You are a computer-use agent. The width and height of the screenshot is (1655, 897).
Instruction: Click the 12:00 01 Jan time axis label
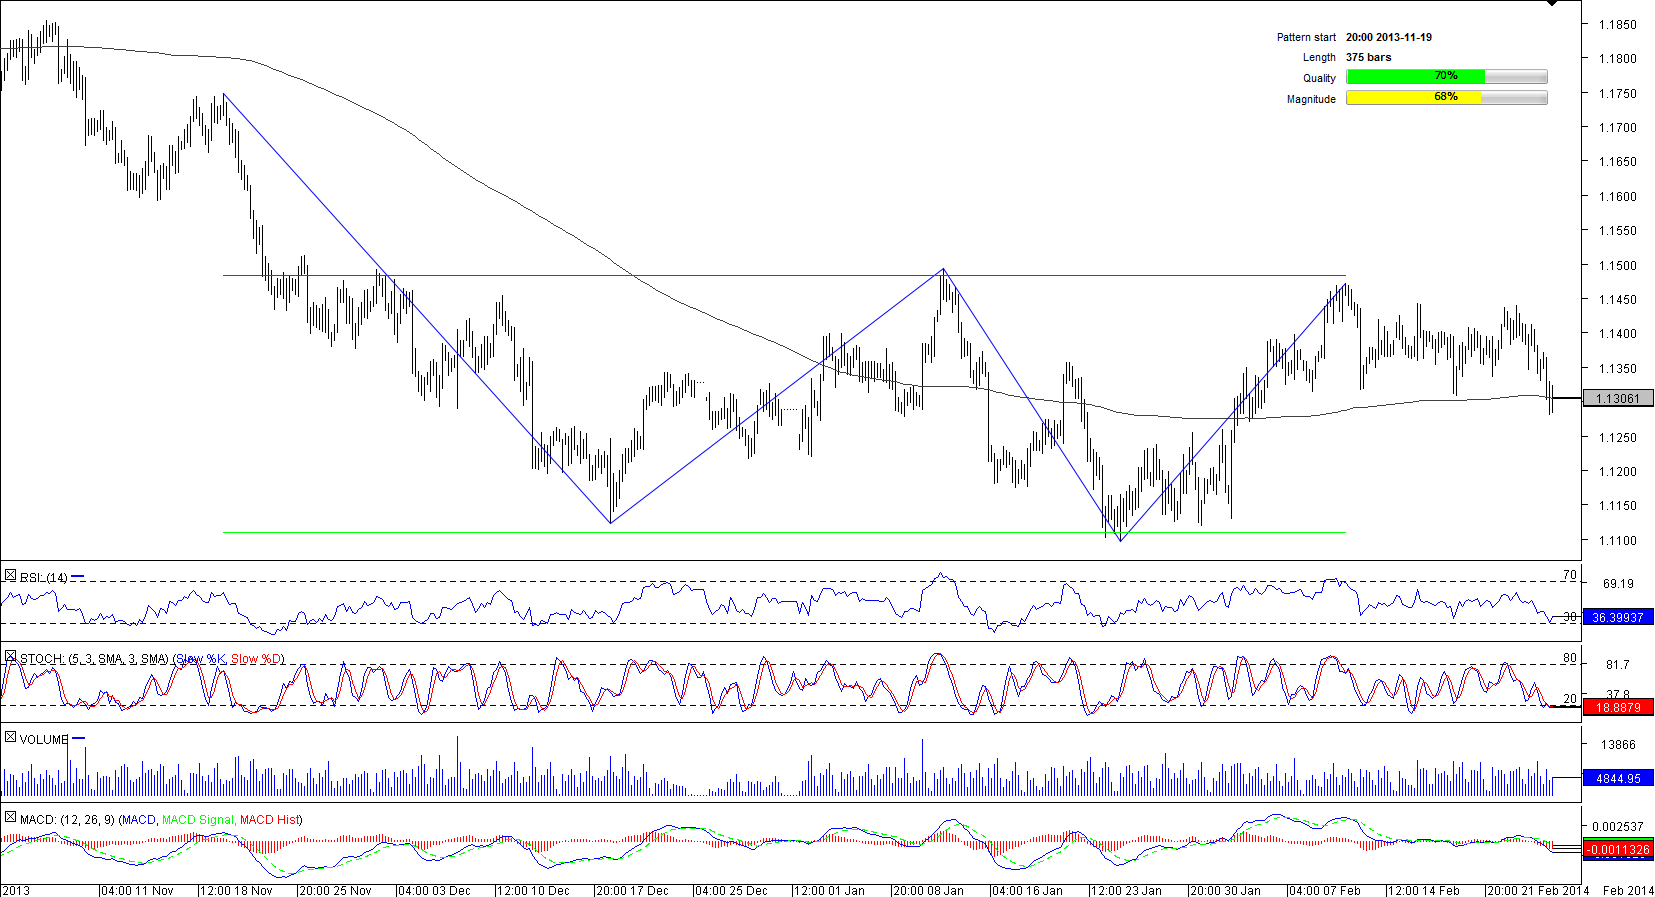pos(831,890)
